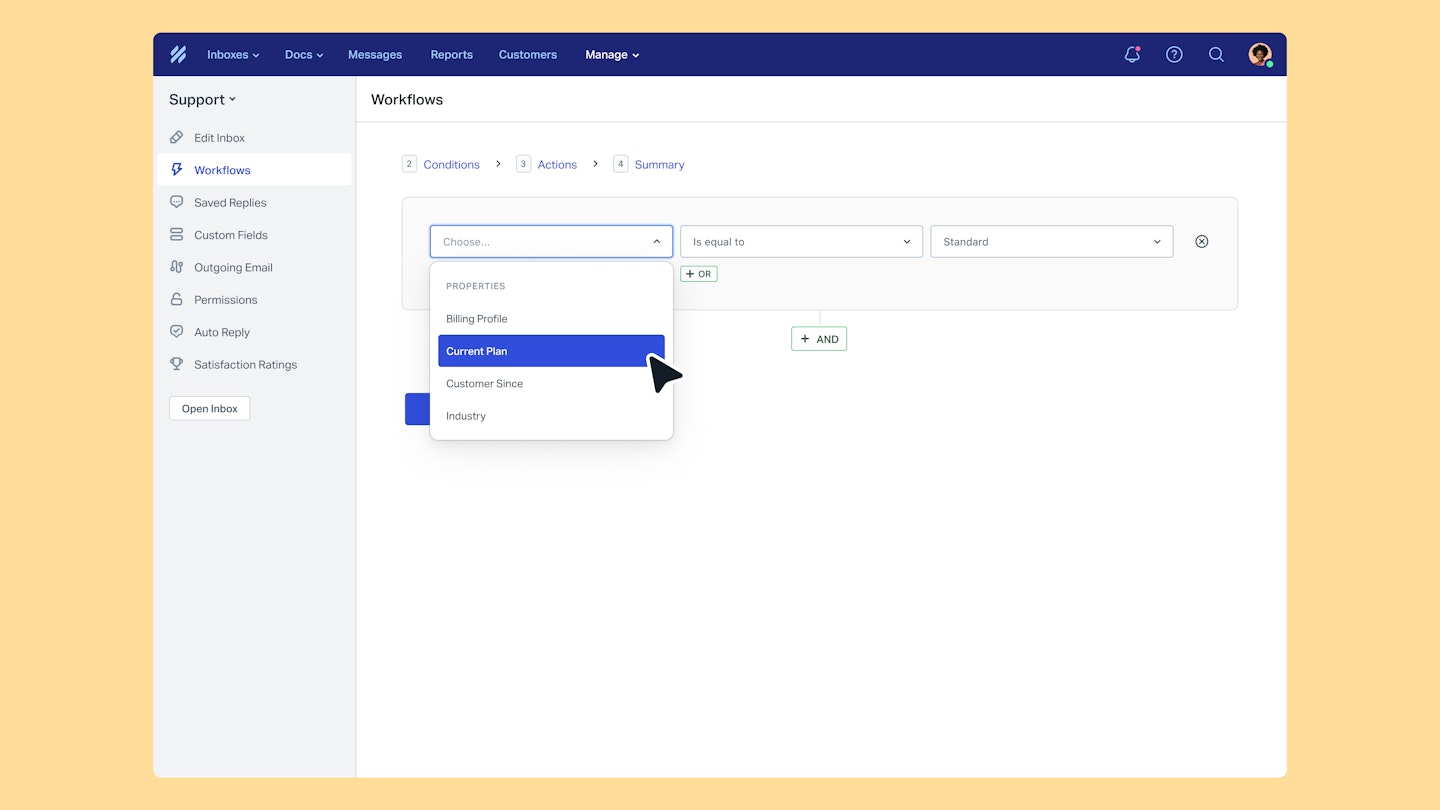Screen dimensions: 1440x810
Task: Remove the condition with the circled X
Action: pyautogui.click(x=1202, y=241)
